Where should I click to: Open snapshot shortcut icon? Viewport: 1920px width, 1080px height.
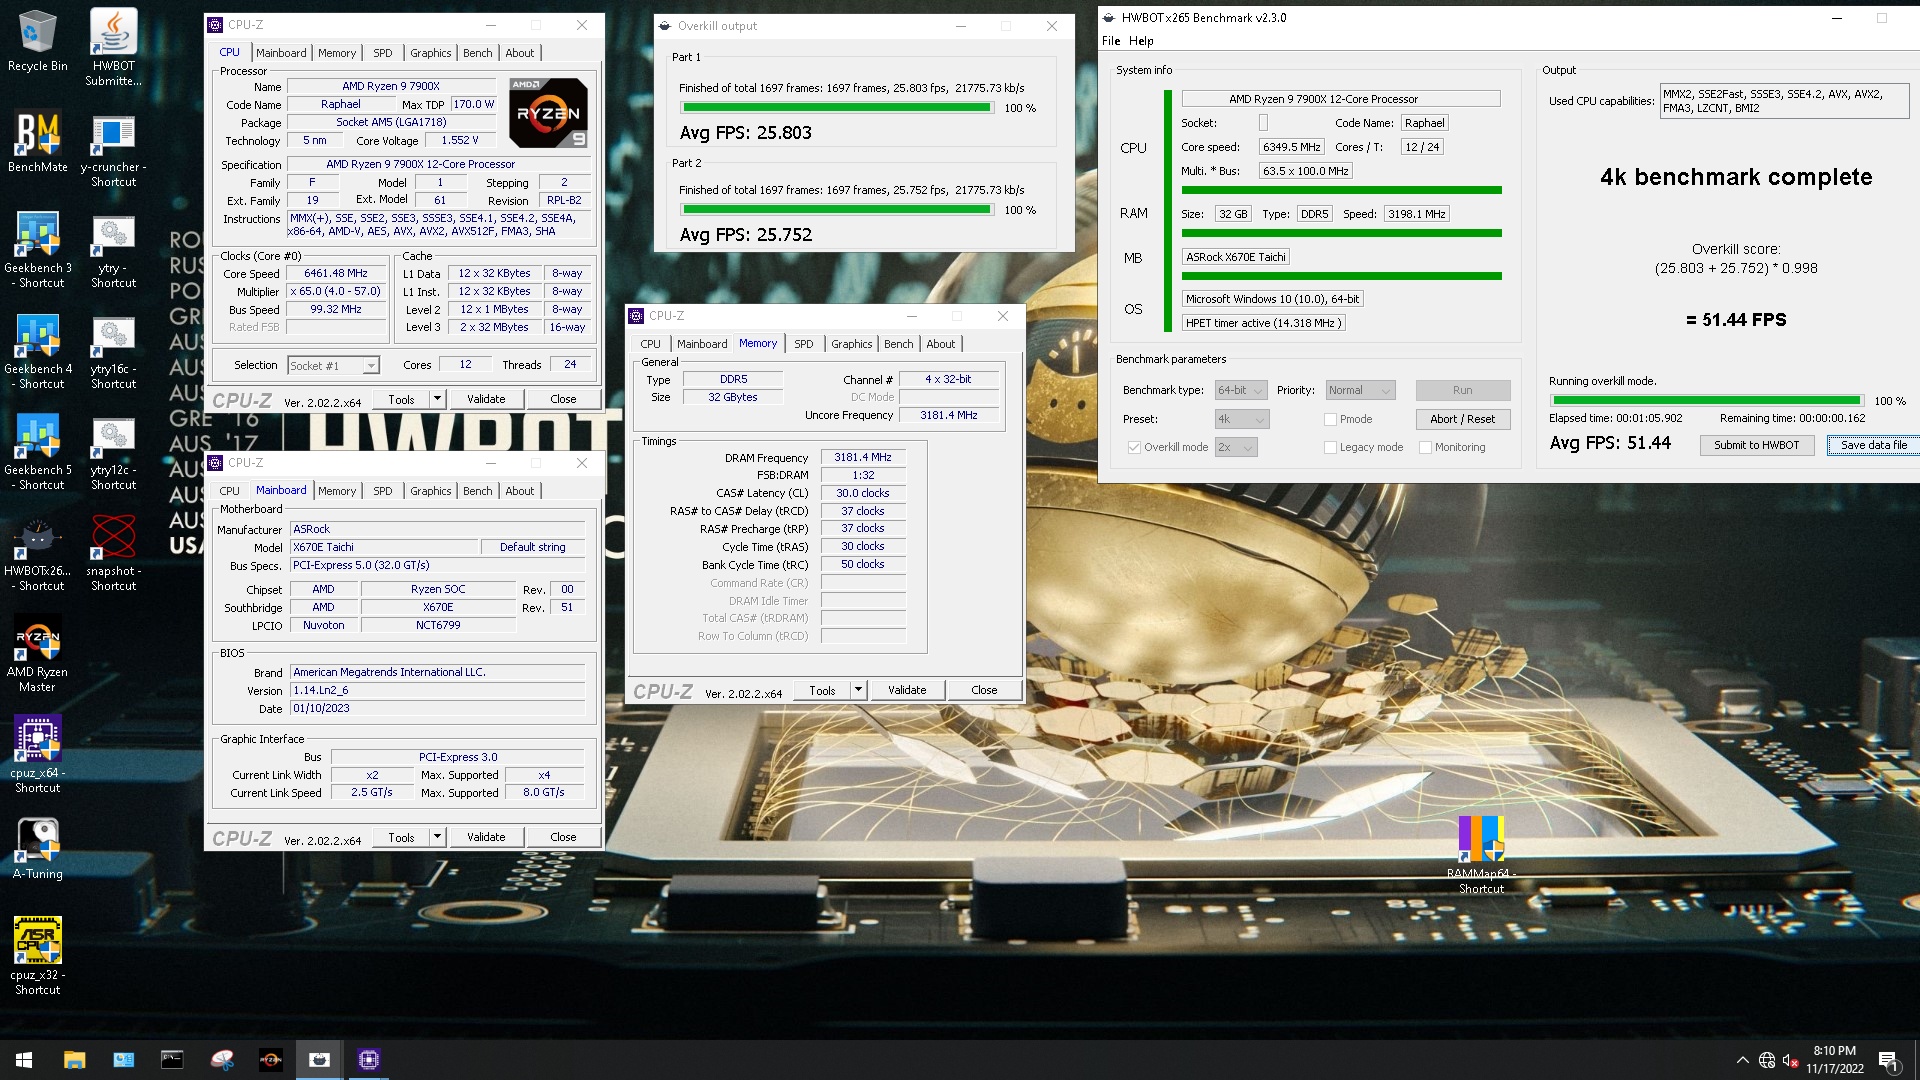pos(113,553)
